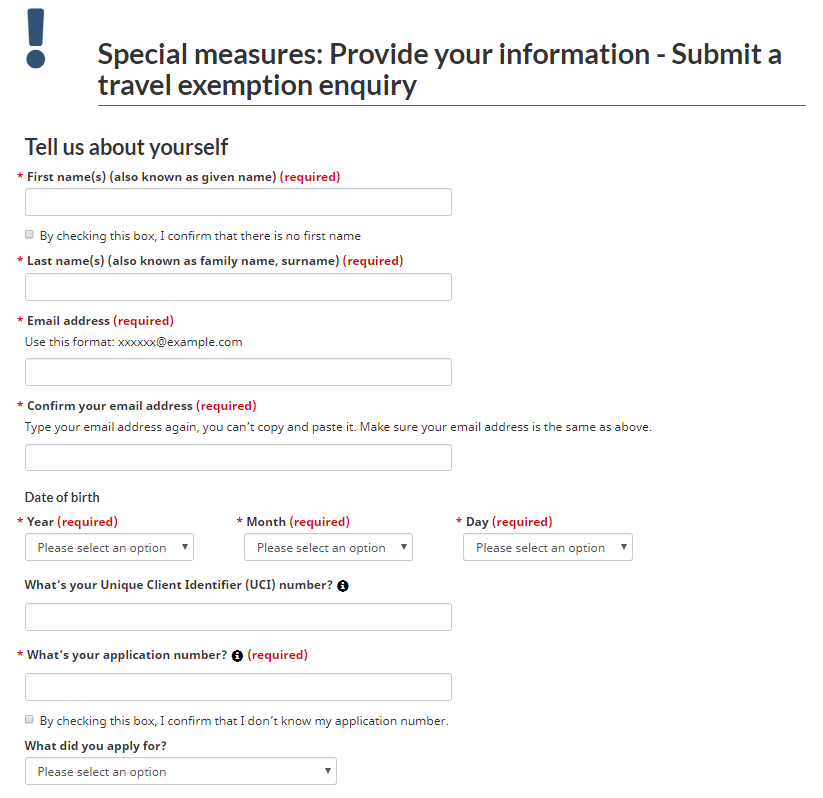The image size is (823, 798).
Task: Expand the 'What did you apply for' dropdown
Action: [x=180, y=771]
